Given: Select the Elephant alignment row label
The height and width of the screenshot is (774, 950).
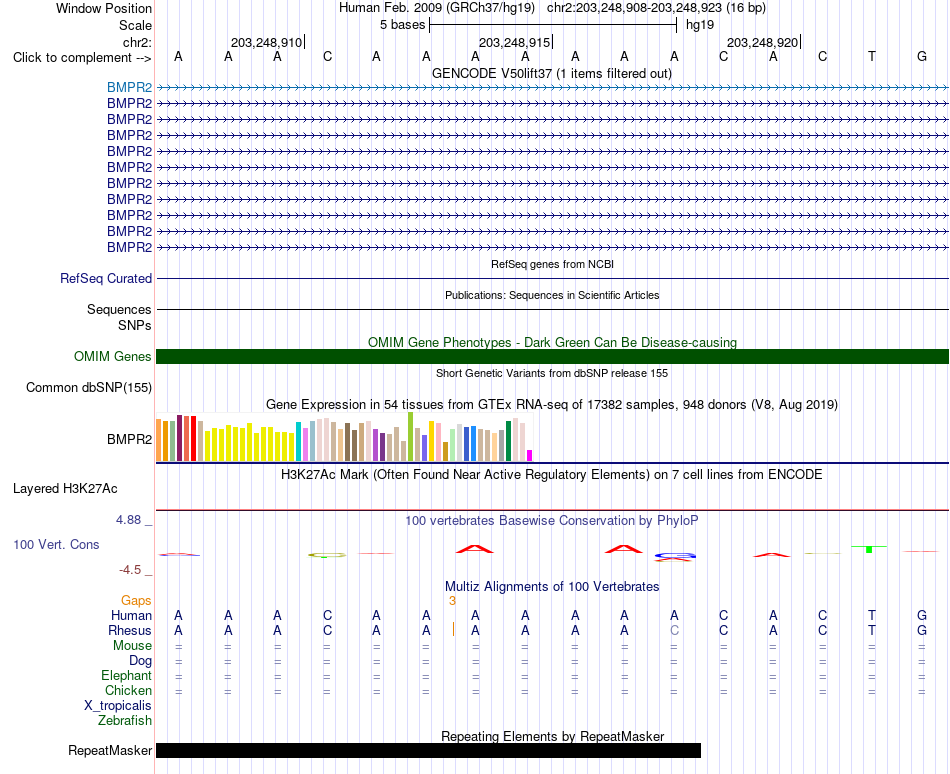Looking at the screenshot, I should (126, 675).
